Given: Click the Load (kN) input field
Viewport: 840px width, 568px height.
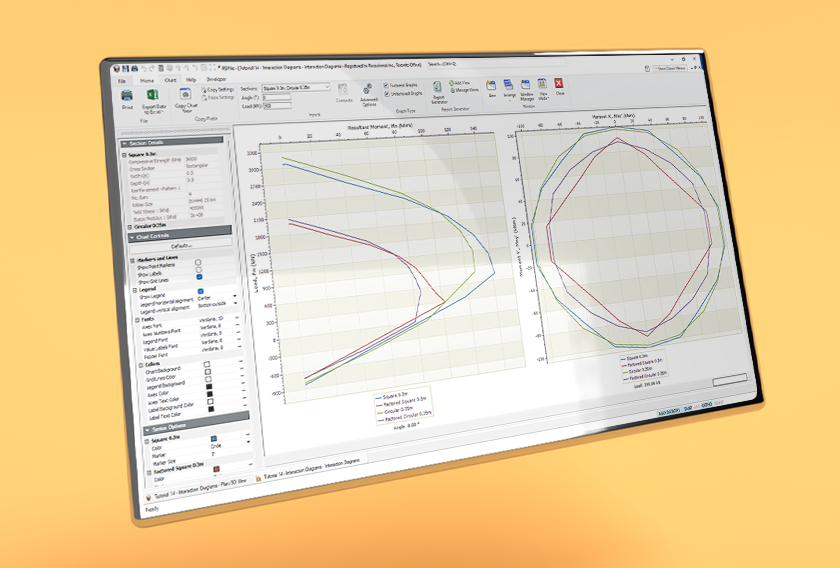Looking at the screenshot, I should click(278, 106).
